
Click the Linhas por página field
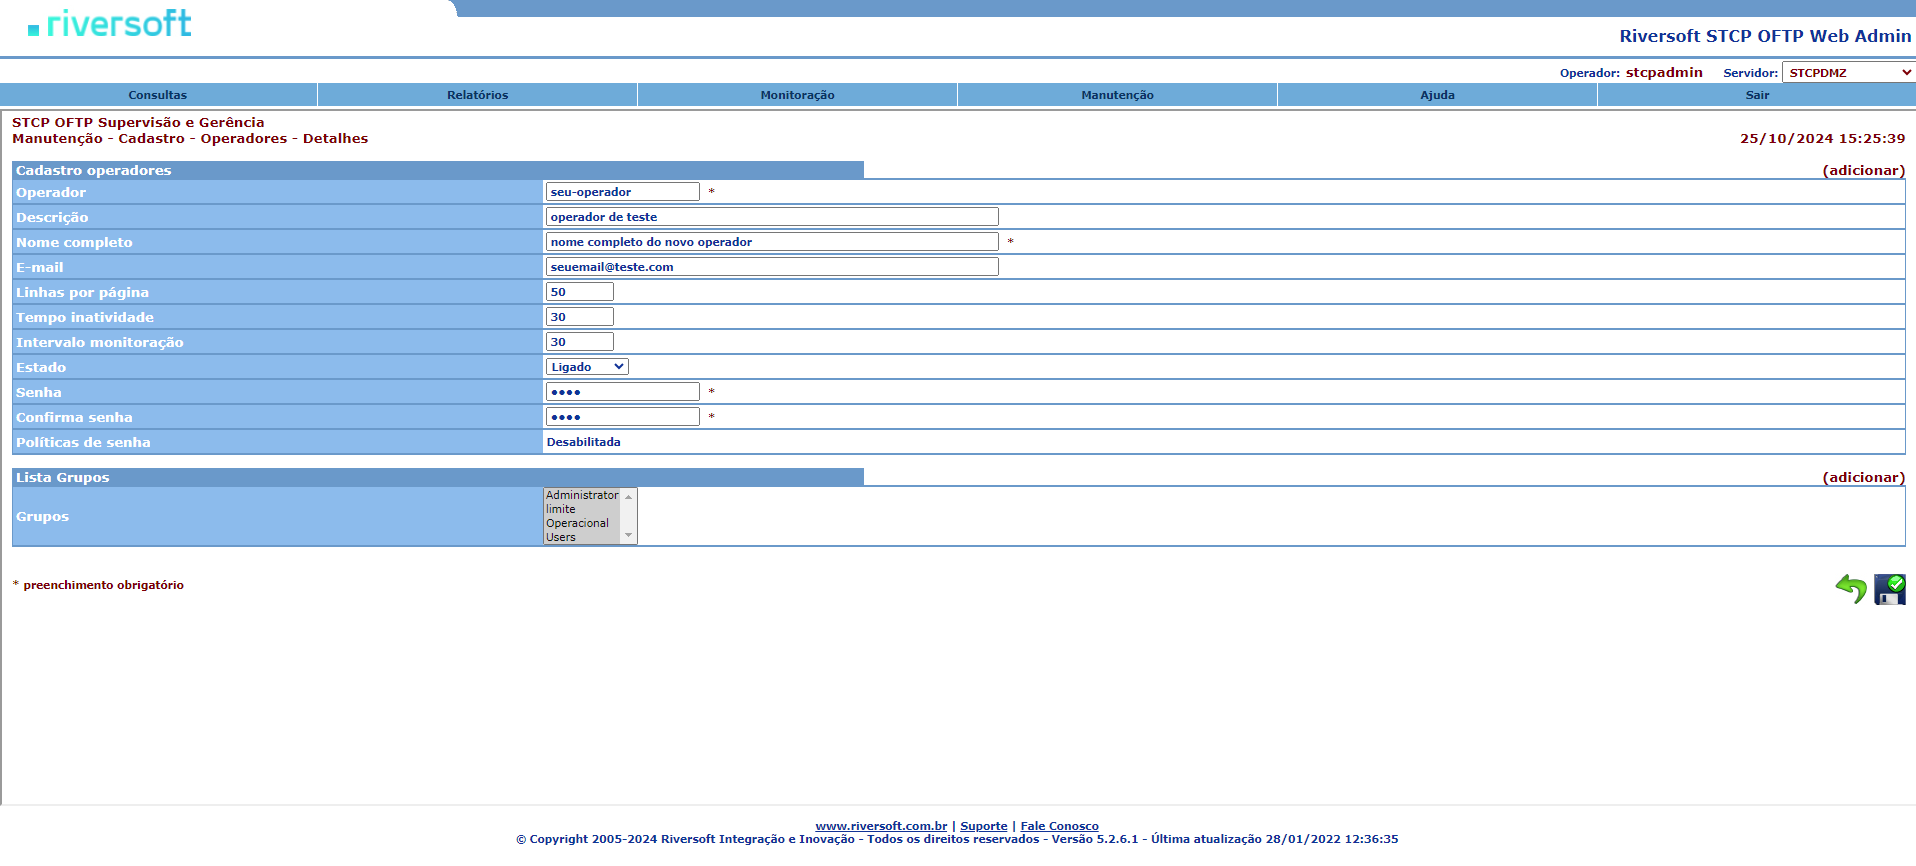(580, 292)
